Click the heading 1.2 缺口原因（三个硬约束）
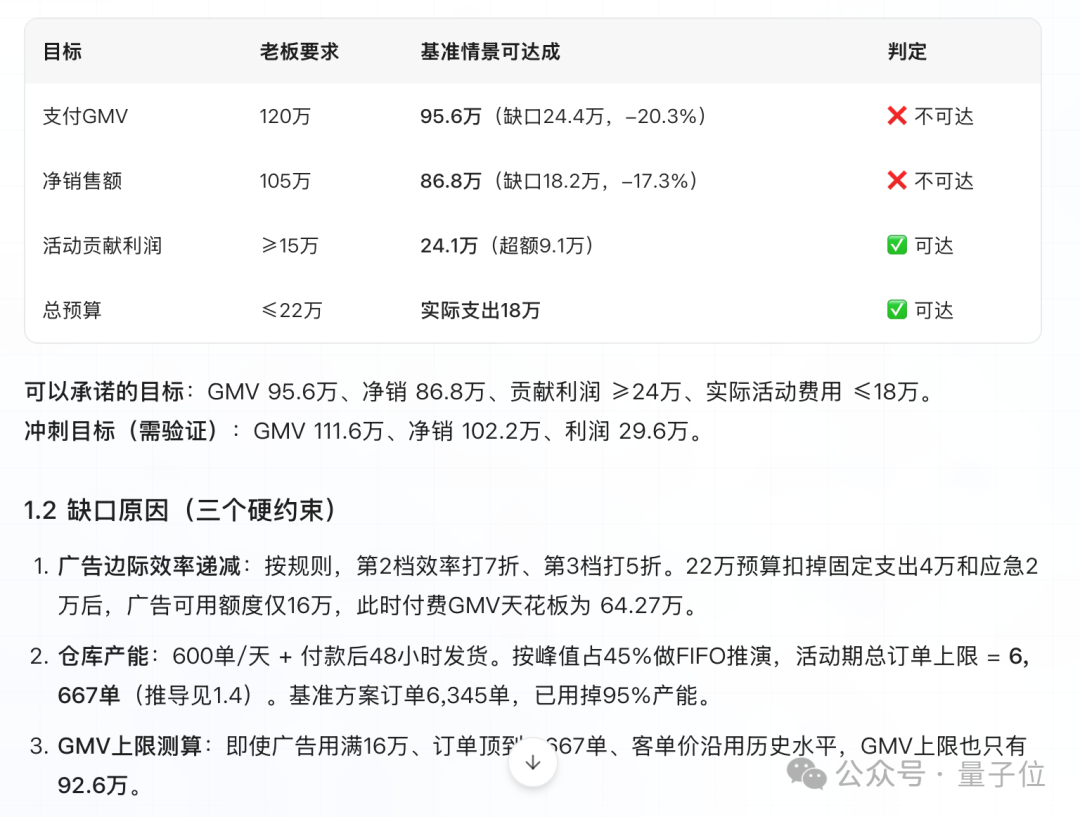Screen dimensions: 1080x817 coord(180,510)
